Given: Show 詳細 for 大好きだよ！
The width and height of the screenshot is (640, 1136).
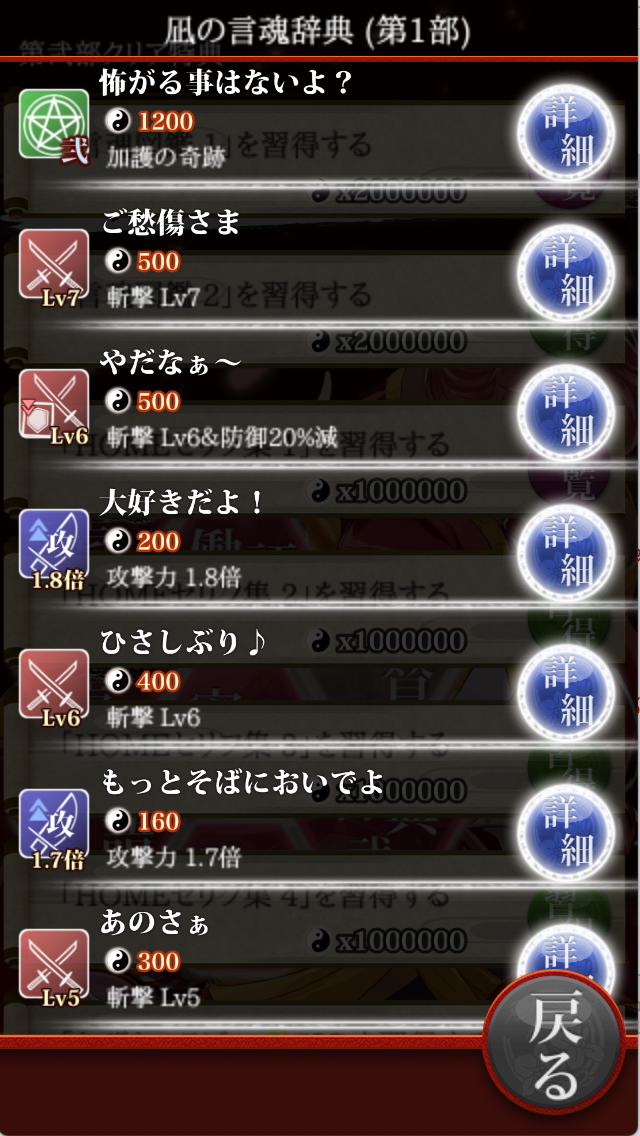Looking at the screenshot, I should (x=567, y=552).
